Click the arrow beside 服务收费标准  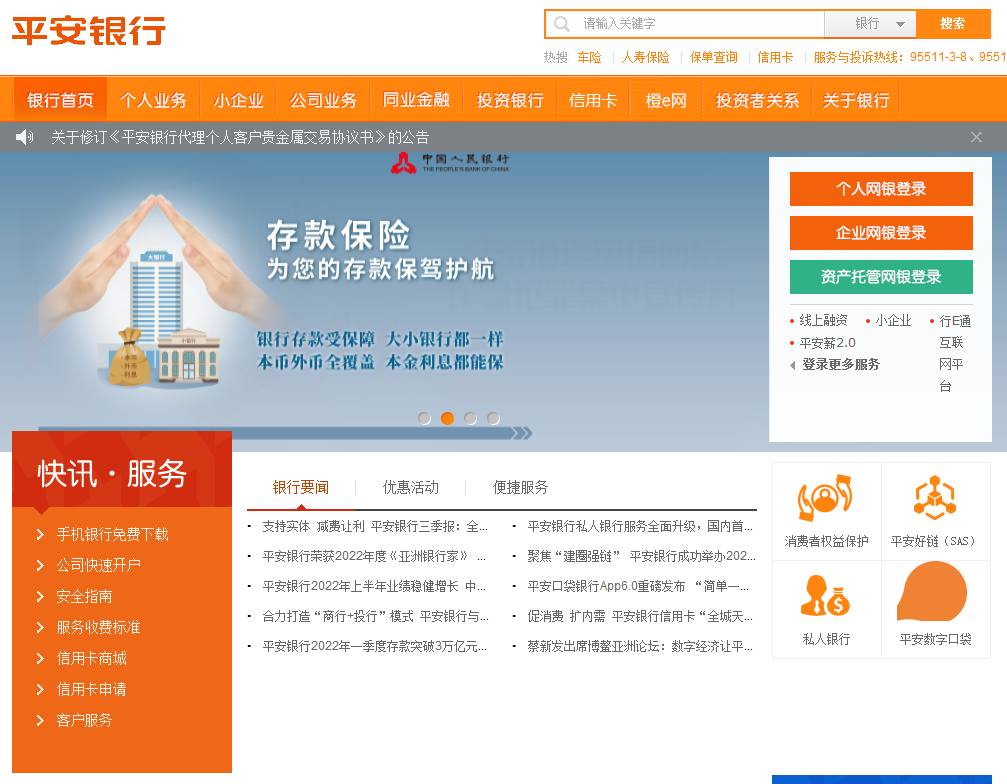click(x=40, y=627)
